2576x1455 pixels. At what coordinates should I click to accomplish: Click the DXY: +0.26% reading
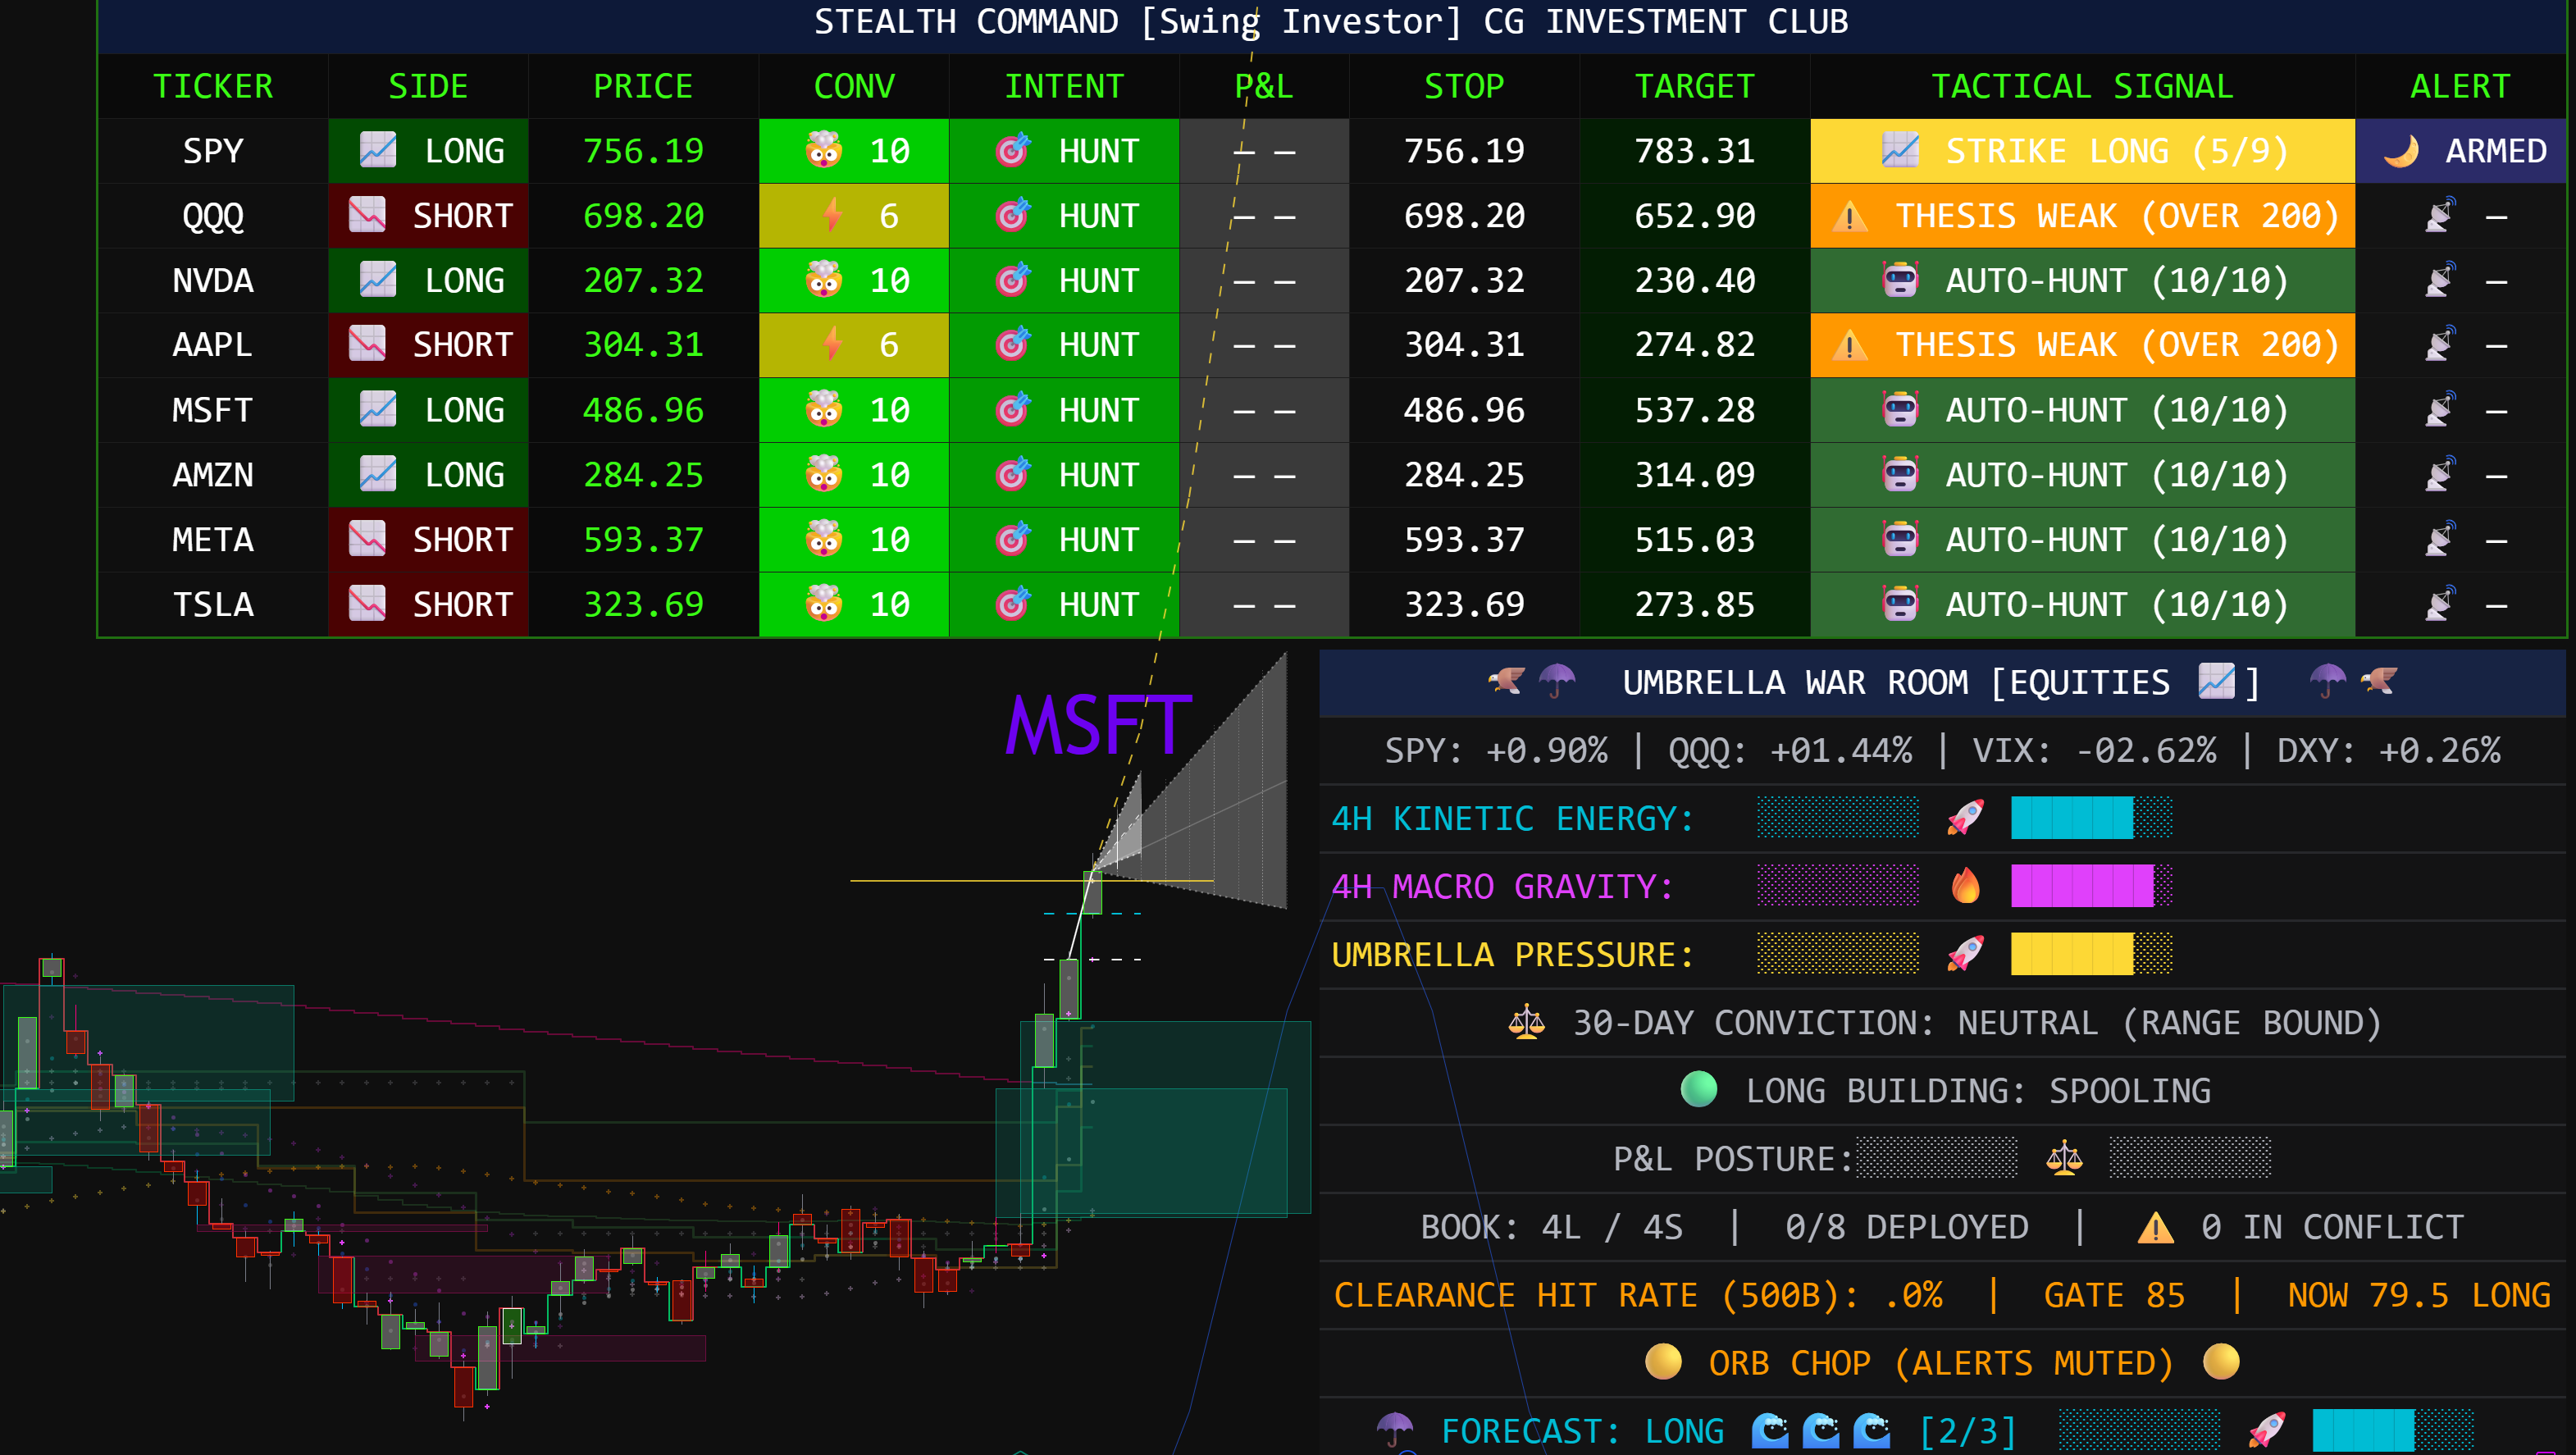coord(2389,750)
